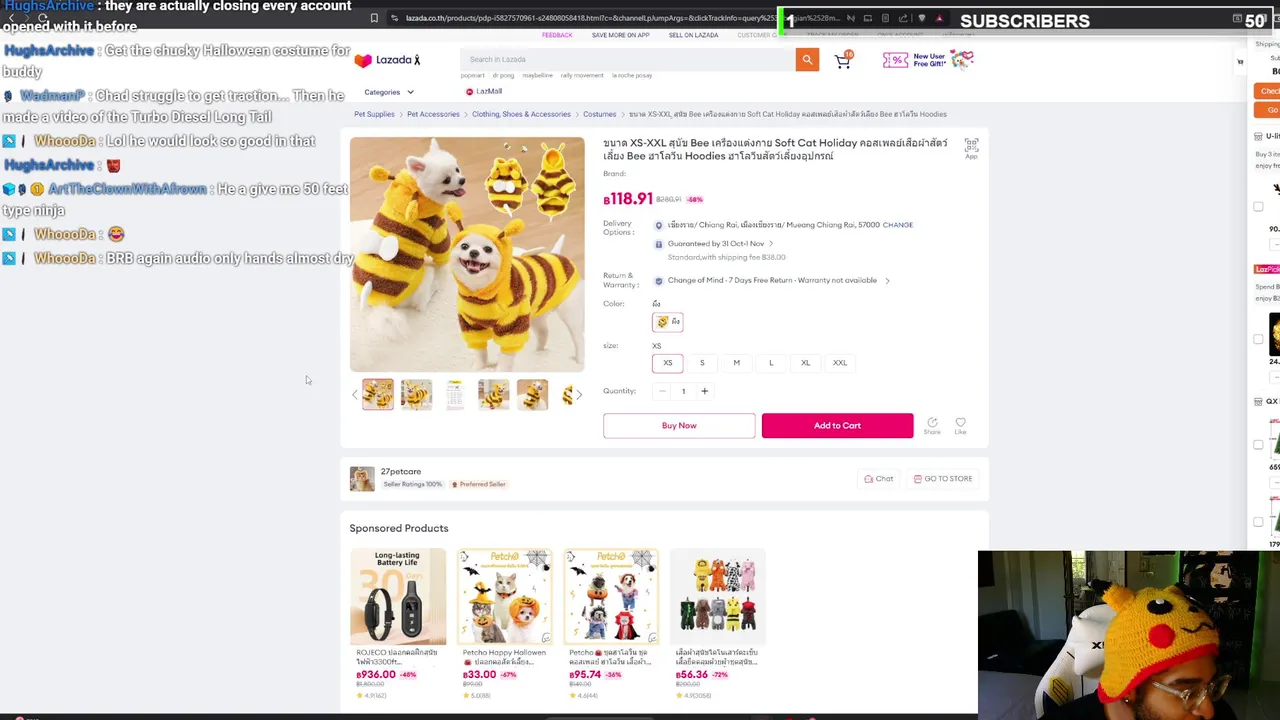The image size is (1280, 720).
Task: Click the warranty shield icon
Action: (658, 281)
